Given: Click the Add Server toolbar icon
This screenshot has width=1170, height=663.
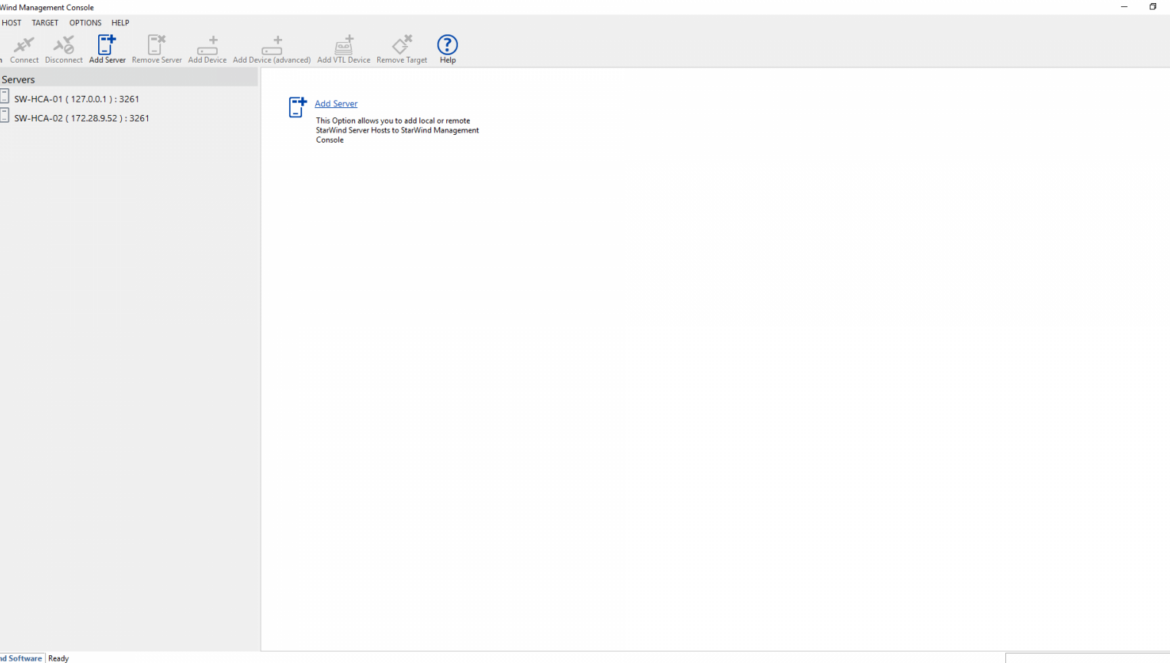Looking at the screenshot, I should [107, 45].
